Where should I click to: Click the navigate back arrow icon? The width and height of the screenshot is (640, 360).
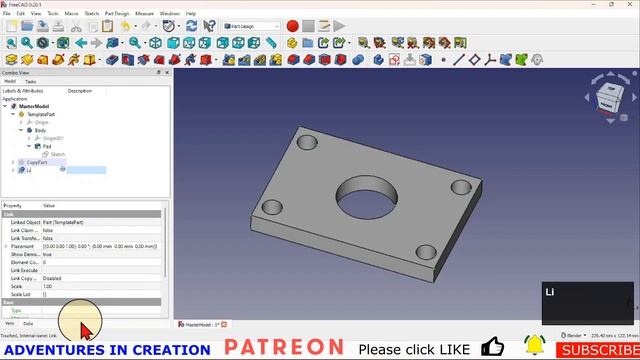click(81, 43)
